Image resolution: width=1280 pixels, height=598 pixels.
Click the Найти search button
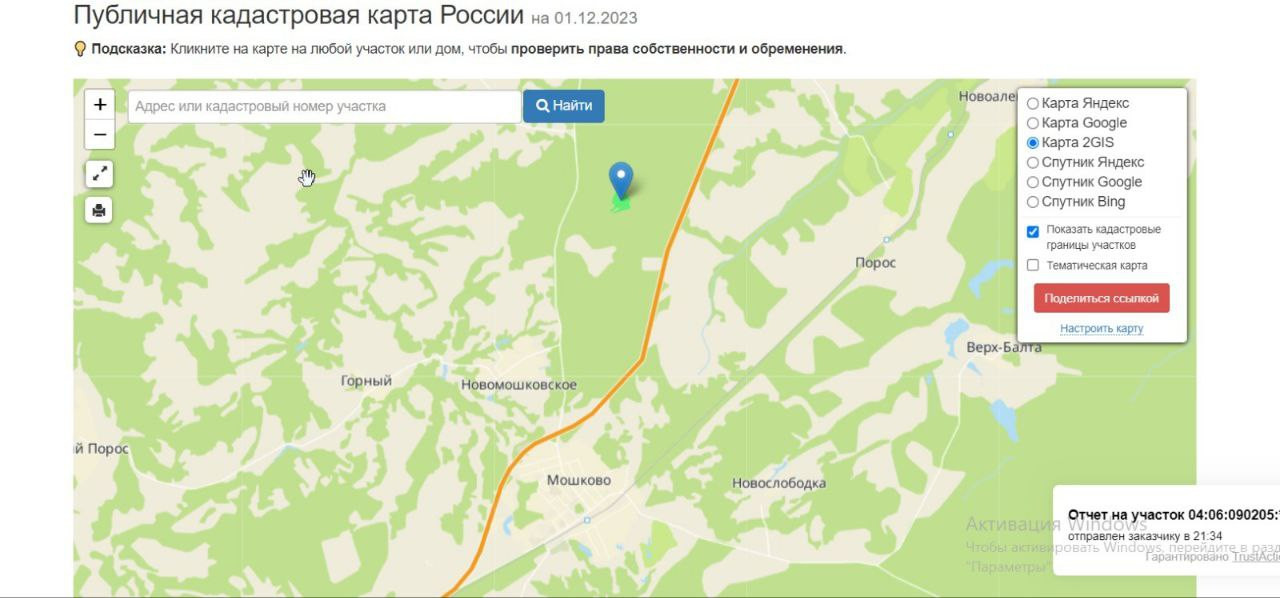(x=564, y=106)
